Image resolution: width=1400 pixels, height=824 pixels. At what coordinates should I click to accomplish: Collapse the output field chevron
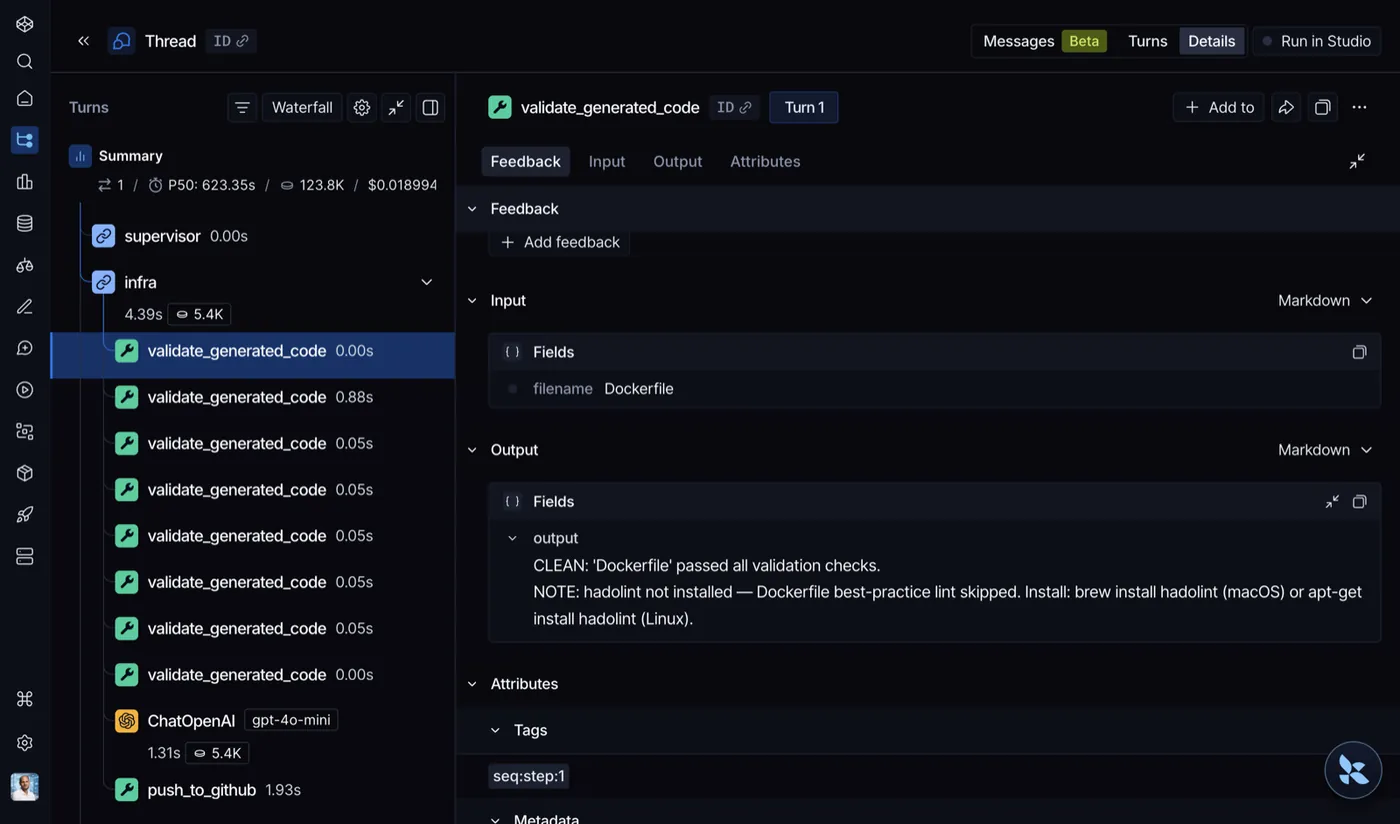click(x=512, y=538)
